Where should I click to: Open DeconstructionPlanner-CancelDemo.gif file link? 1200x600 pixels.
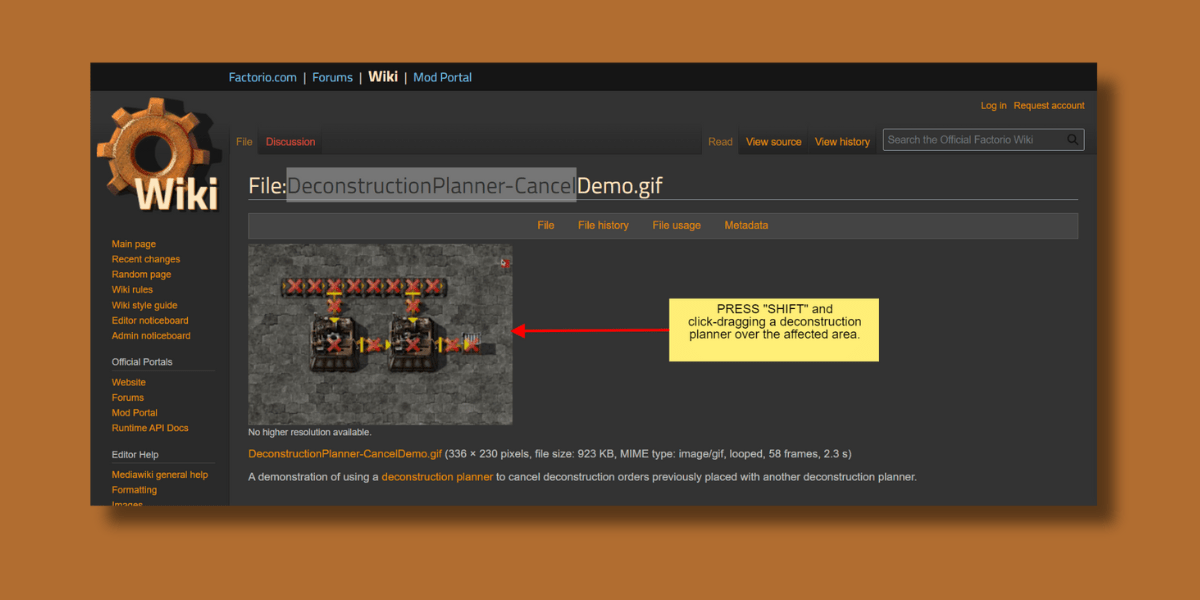pyautogui.click(x=345, y=454)
